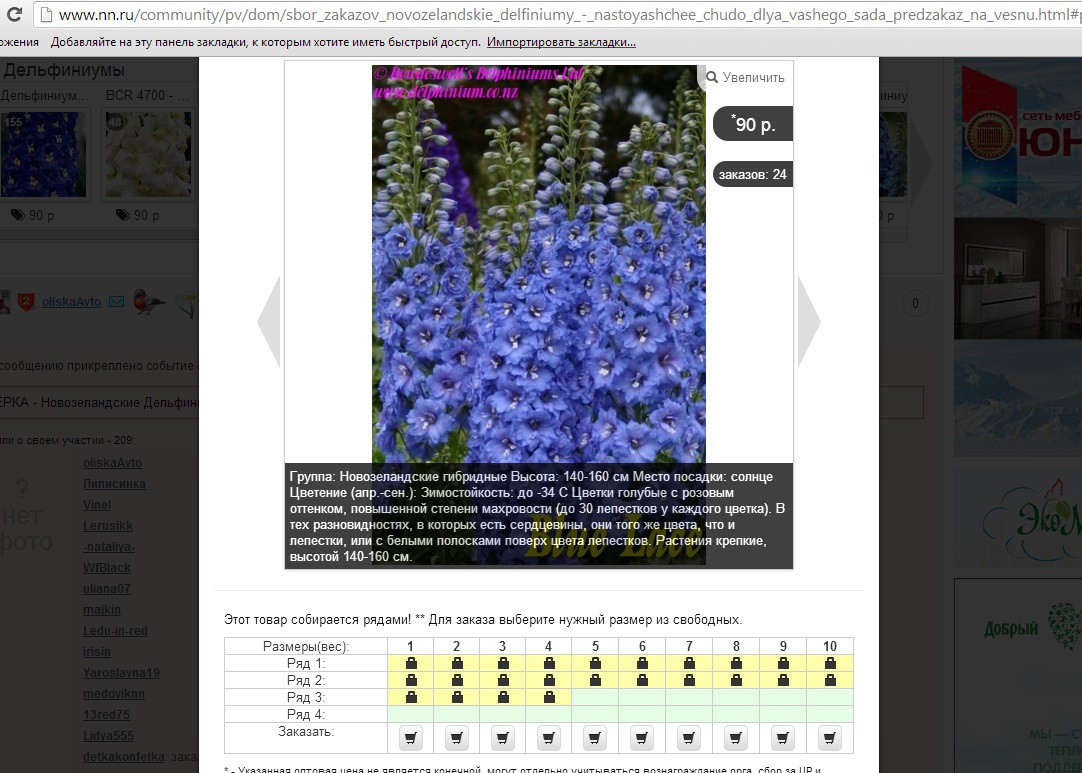Viewport: 1082px width, 773px height.
Task: Click the product description starting with Группа
Action: 538,516
